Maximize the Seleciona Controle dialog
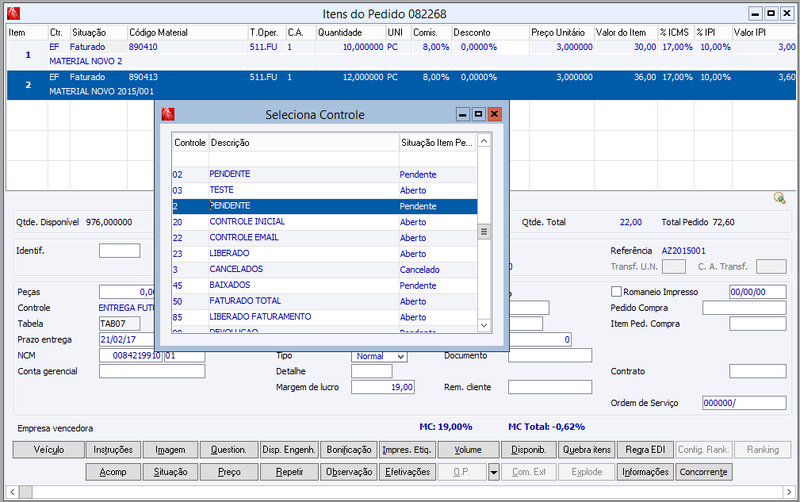 coord(478,114)
